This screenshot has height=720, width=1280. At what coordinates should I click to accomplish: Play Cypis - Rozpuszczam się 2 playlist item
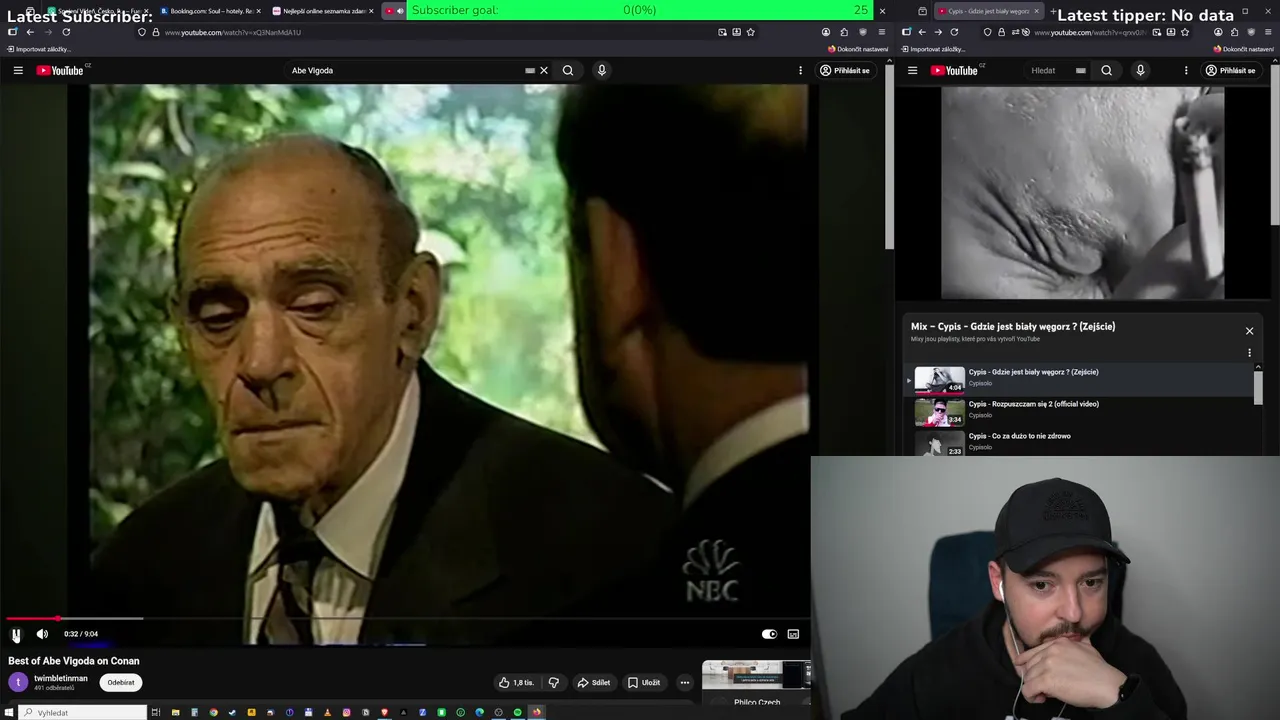tap(1080, 411)
